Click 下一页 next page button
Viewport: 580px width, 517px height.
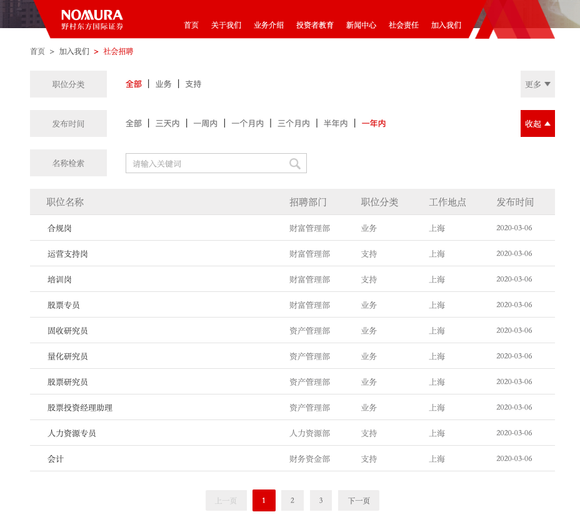[x=358, y=500]
